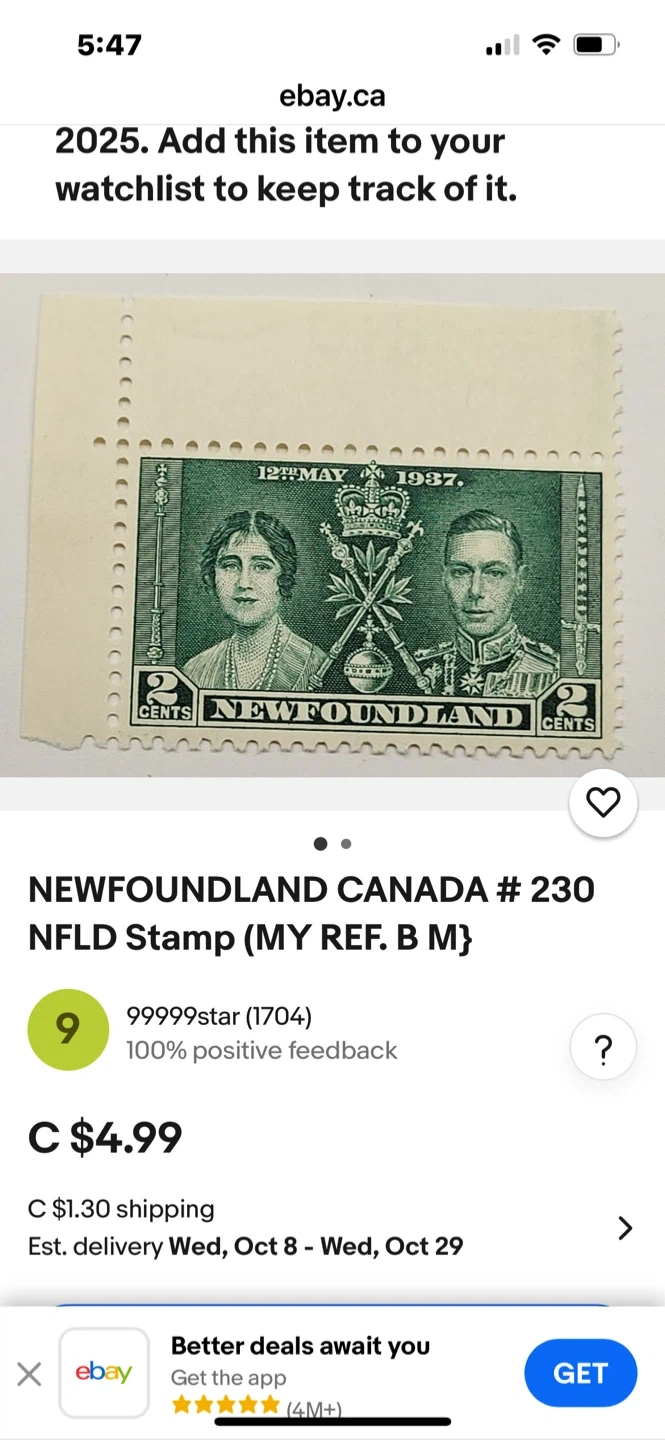View the 100% positive feedback link

click(x=262, y=1051)
